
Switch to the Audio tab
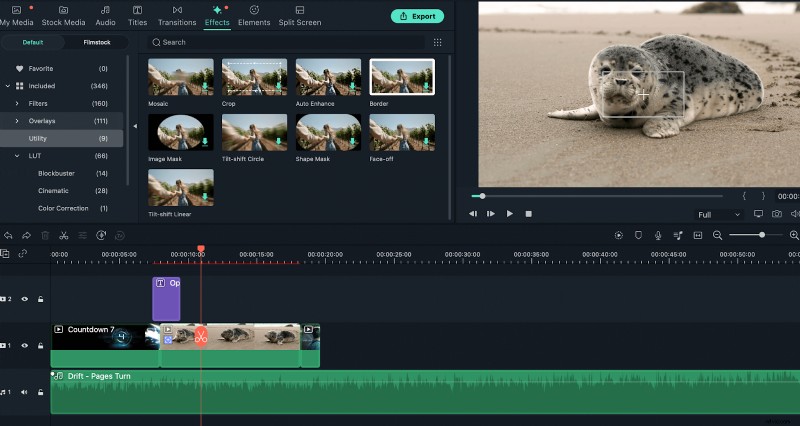coord(105,16)
